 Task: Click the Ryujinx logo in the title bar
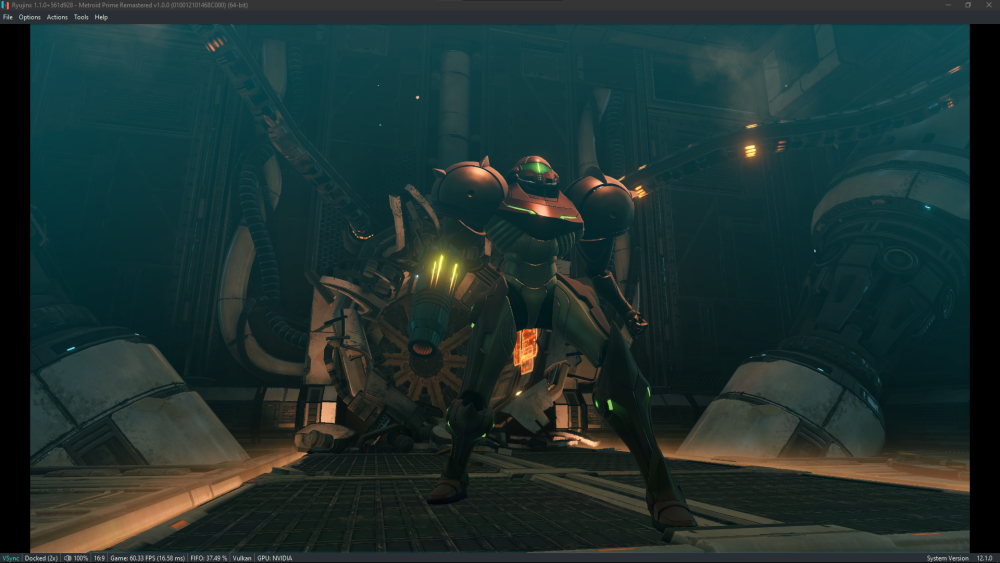coord(6,5)
